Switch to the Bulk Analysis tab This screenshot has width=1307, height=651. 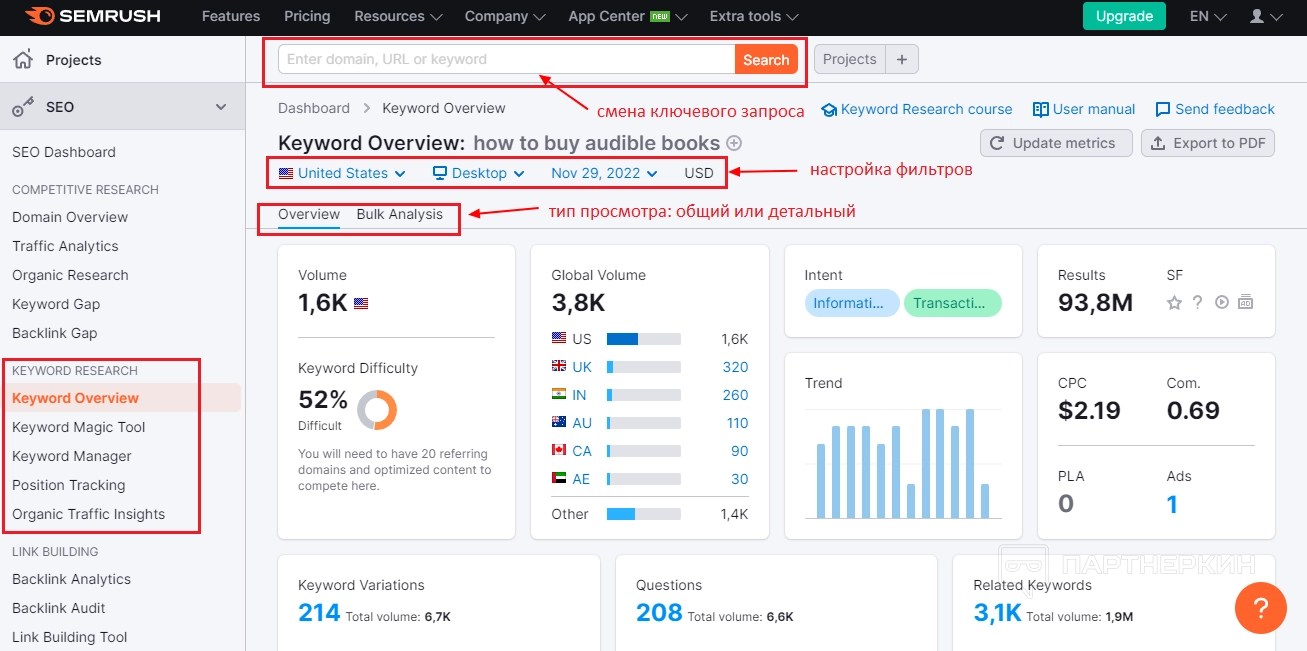coord(399,214)
